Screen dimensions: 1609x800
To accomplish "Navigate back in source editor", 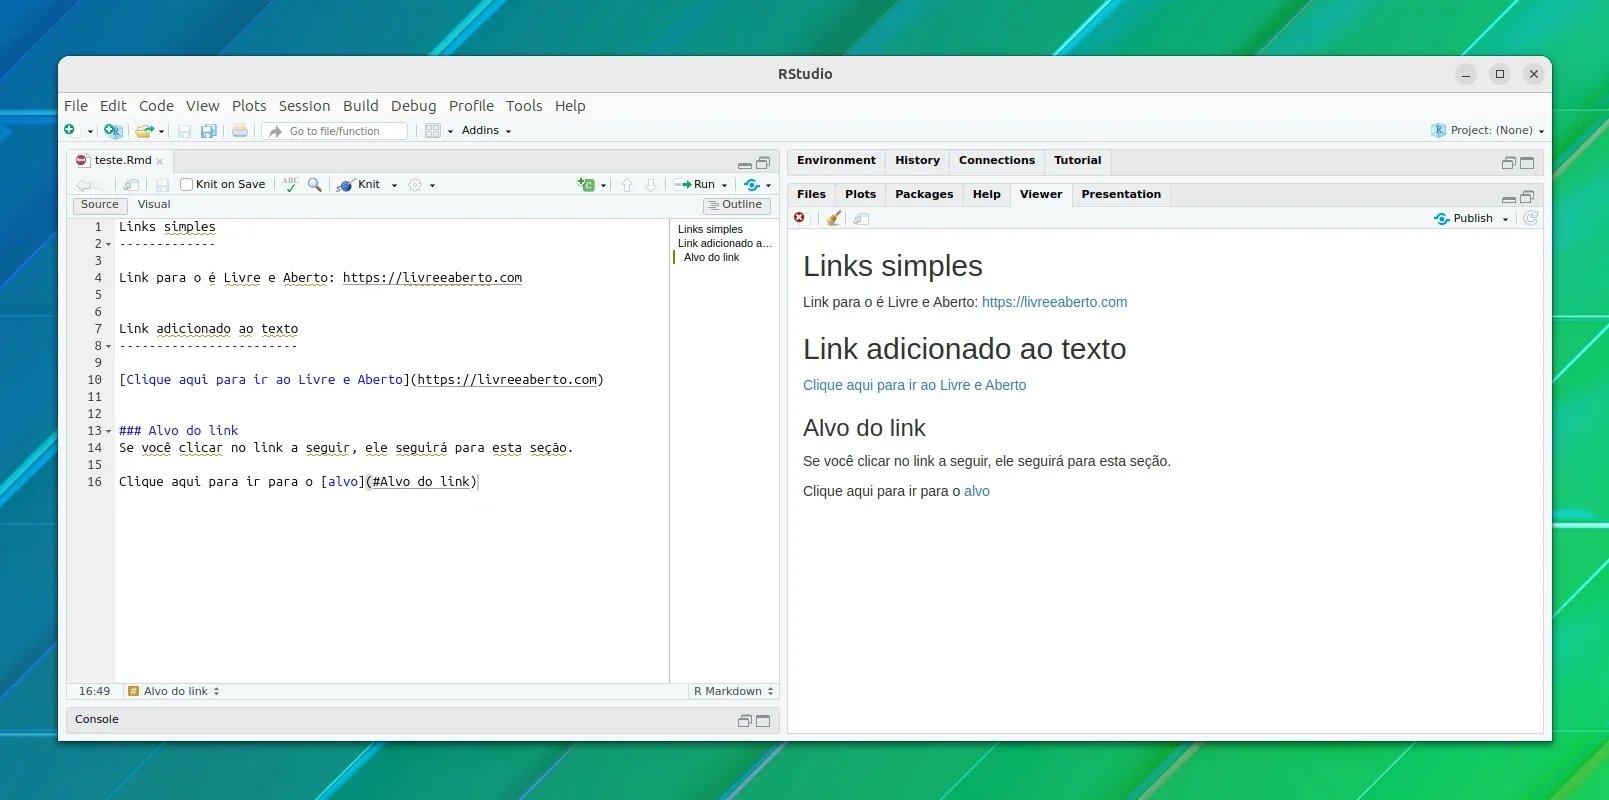I will coord(83,185).
